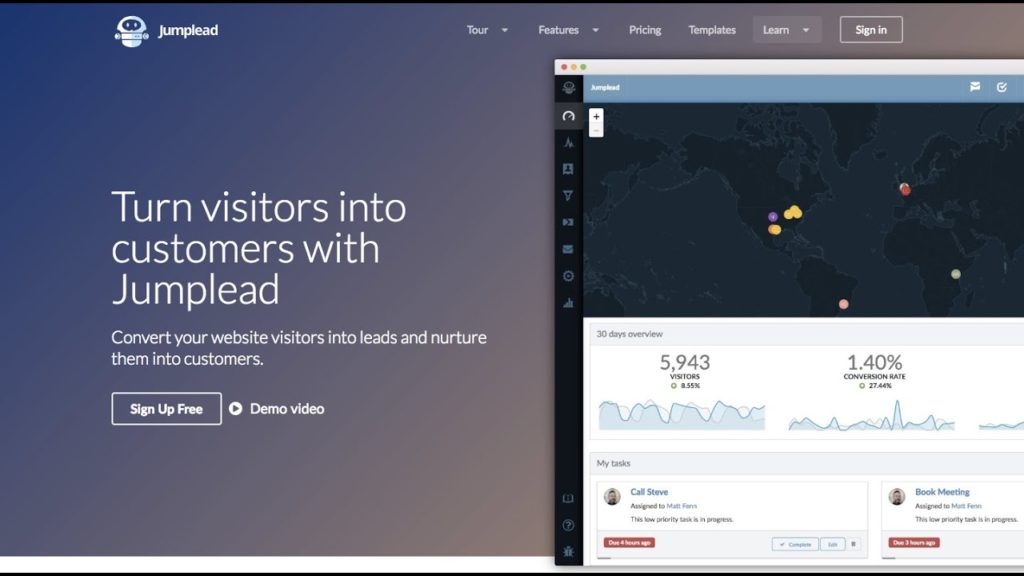The height and width of the screenshot is (576, 1024).
Task: Open the book icon near sidebar bottom
Action: [568, 498]
